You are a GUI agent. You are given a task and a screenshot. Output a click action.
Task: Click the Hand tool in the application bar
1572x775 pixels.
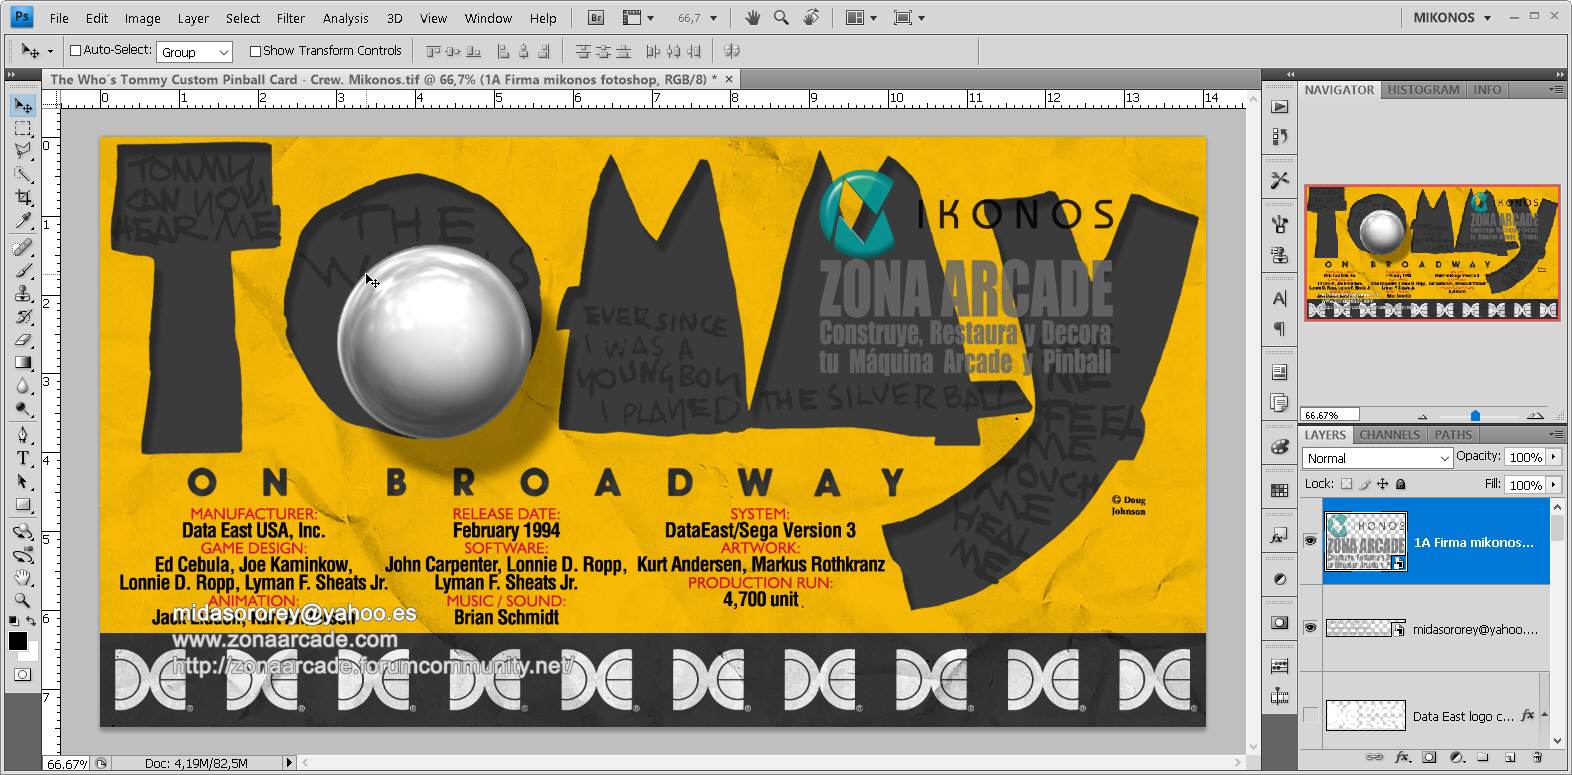coord(753,17)
